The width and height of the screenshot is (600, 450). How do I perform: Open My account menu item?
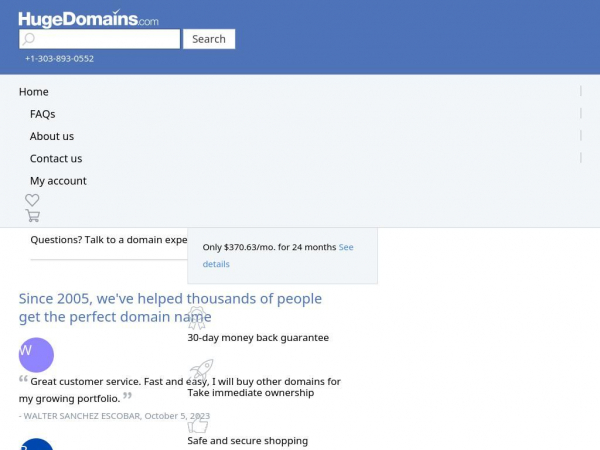point(58,181)
